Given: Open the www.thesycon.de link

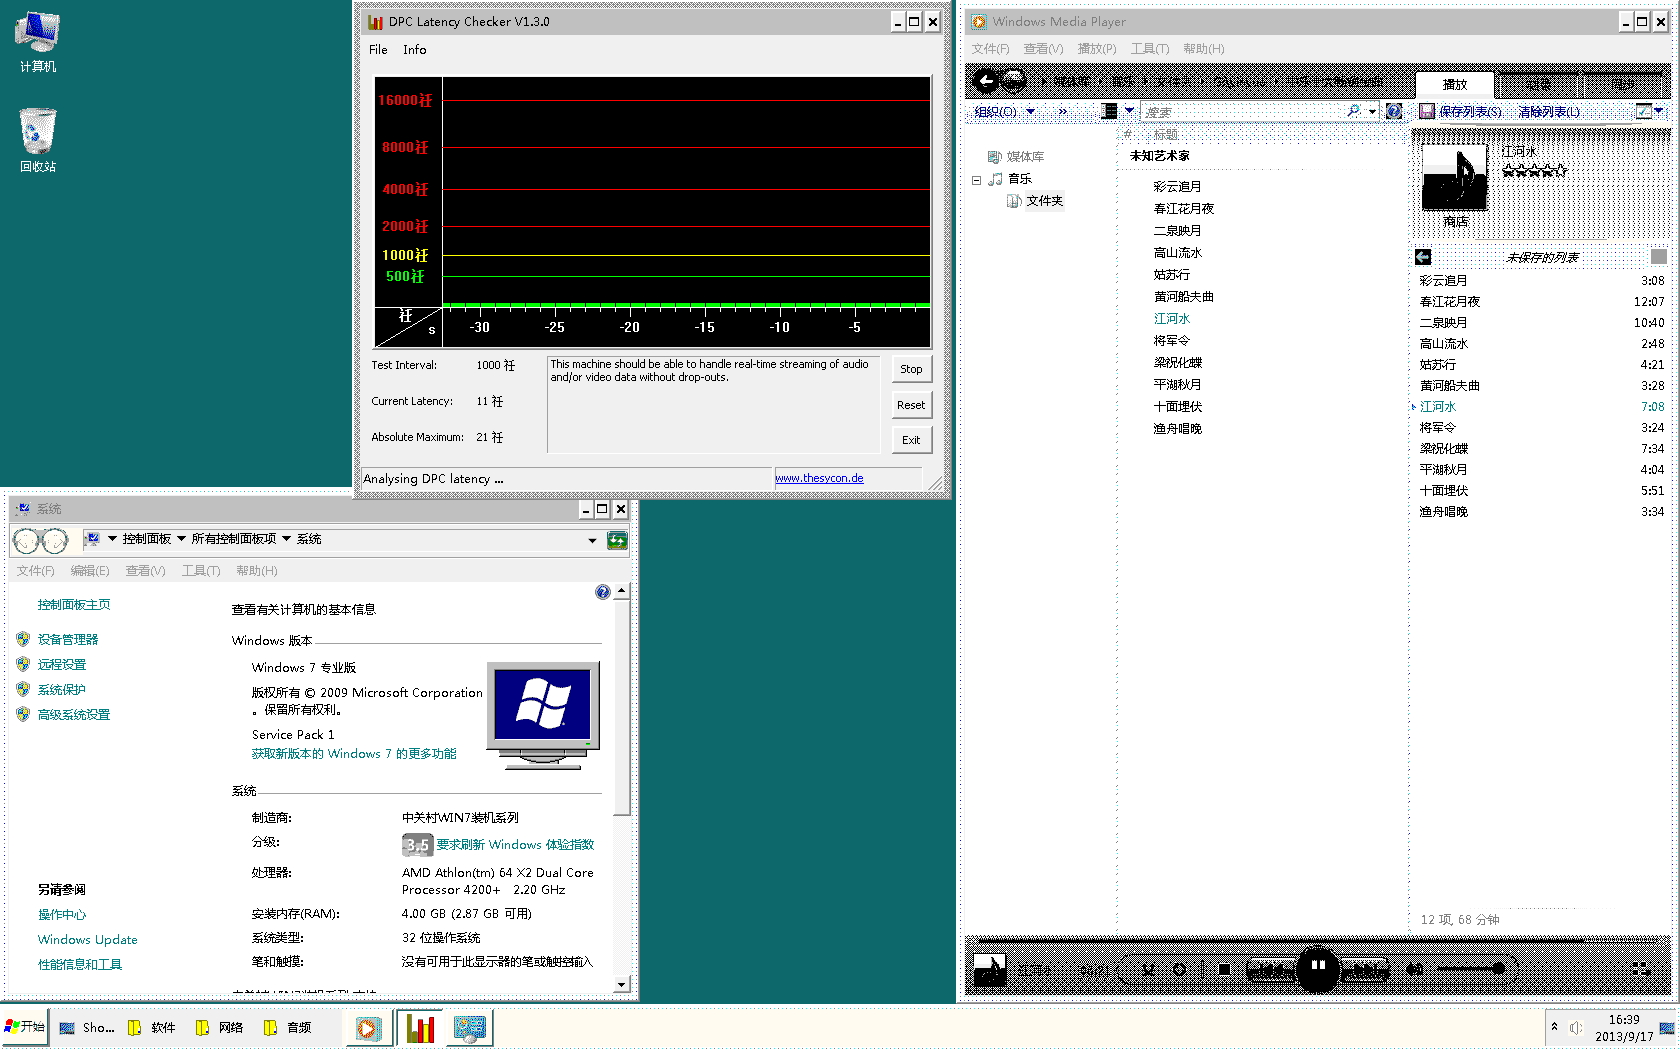Looking at the screenshot, I should [819, 478].
